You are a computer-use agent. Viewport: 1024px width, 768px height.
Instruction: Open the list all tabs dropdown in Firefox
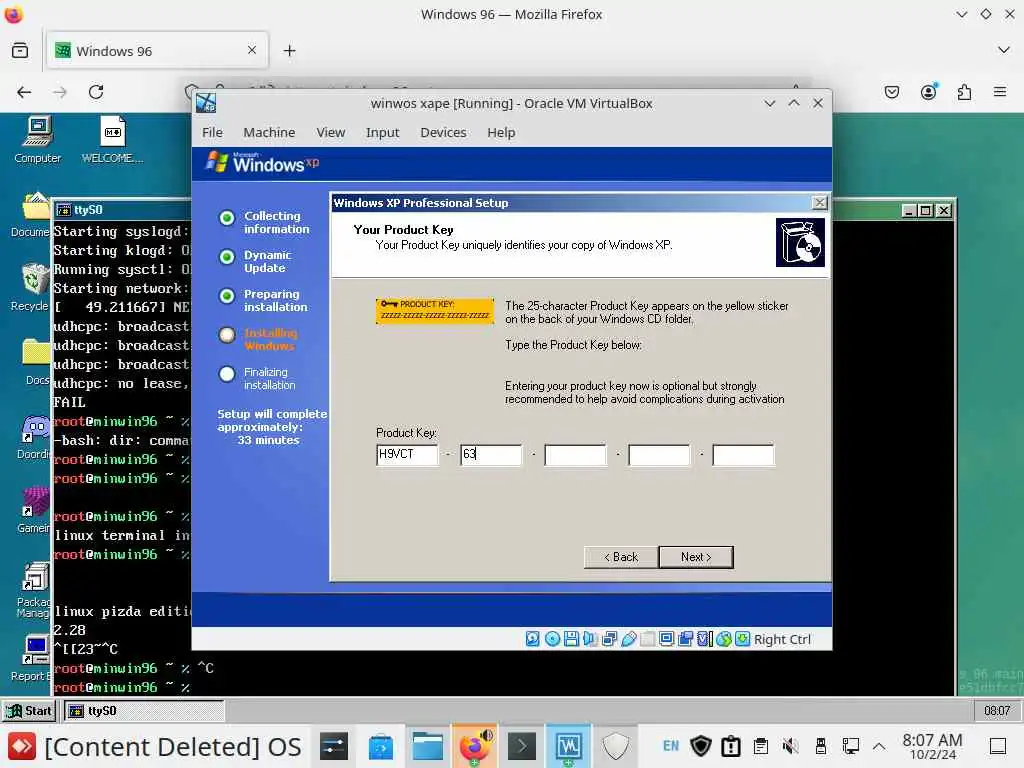pos(1004,50)
